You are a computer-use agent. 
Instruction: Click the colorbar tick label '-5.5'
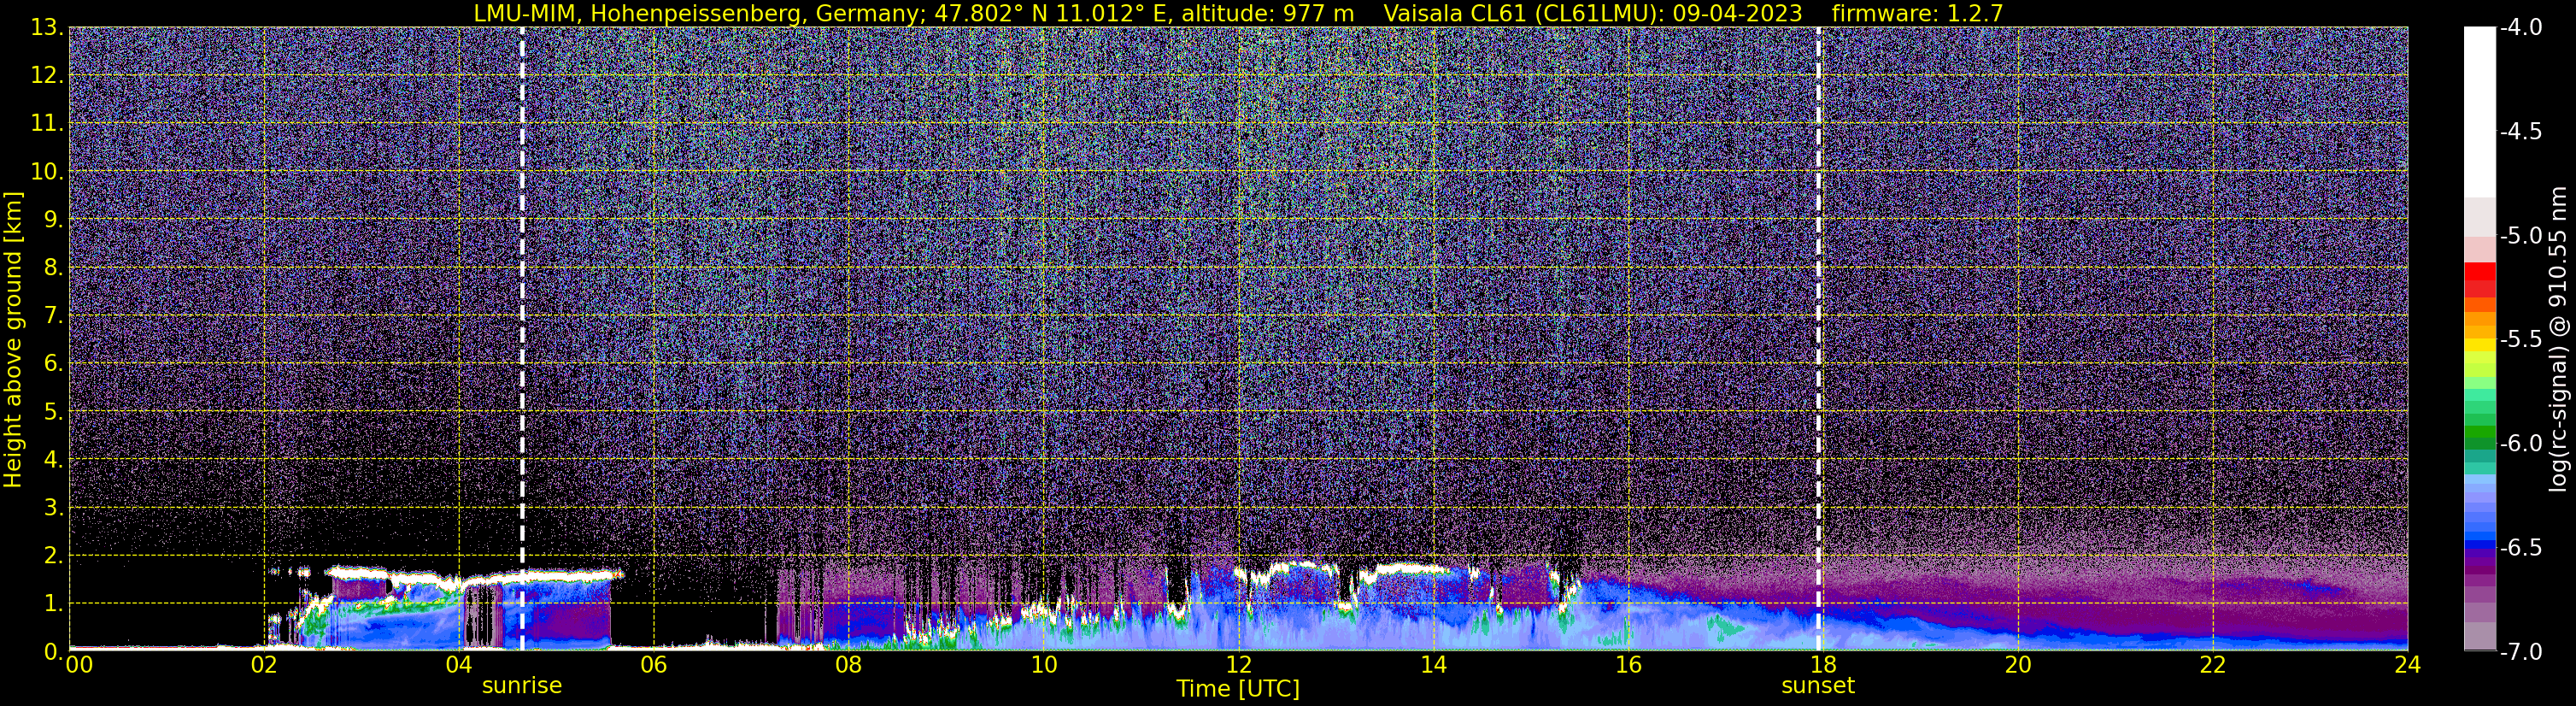[x=2521, y=340]
